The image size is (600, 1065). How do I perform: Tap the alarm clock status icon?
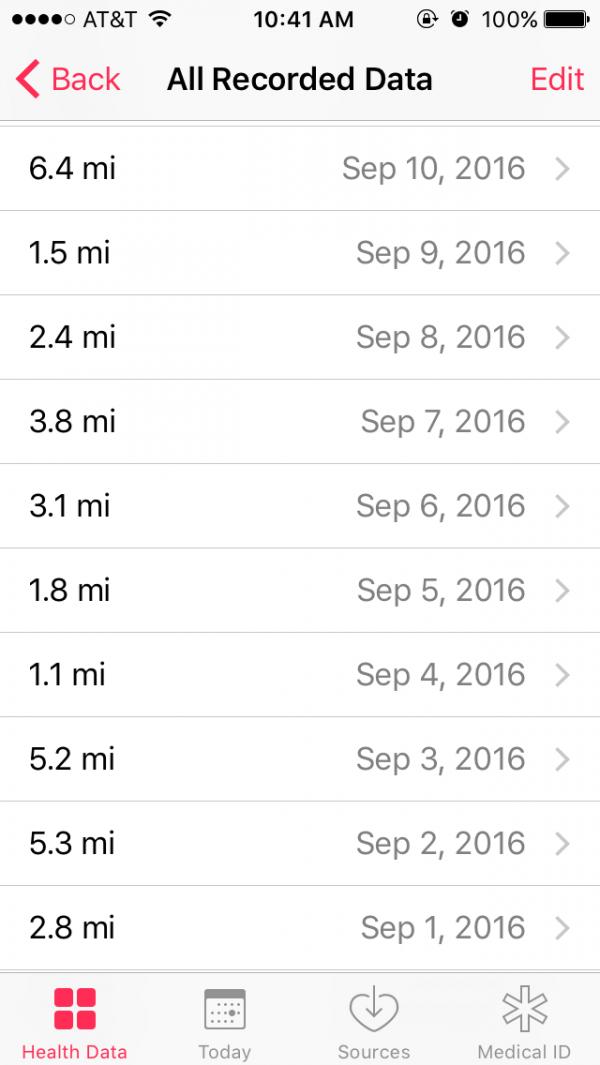click(459, 19)
